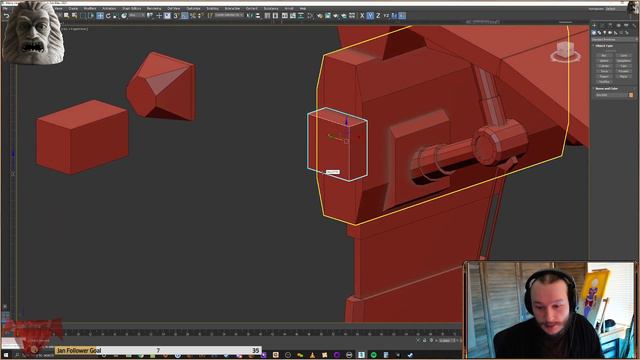Select the Geometry category icon

click(594, 32)
